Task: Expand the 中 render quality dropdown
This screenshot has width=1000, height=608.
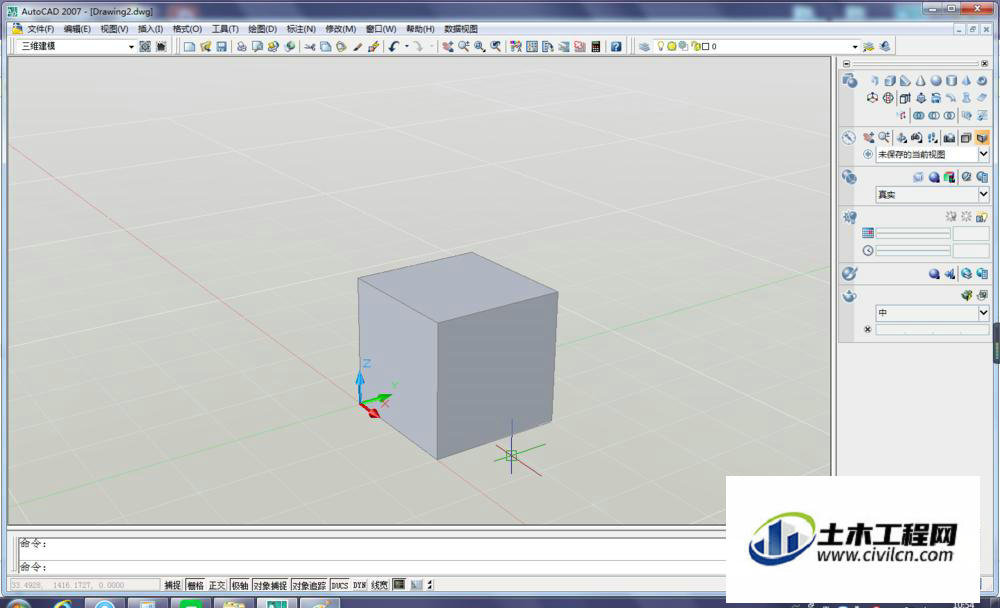Action: click(983, 313)
